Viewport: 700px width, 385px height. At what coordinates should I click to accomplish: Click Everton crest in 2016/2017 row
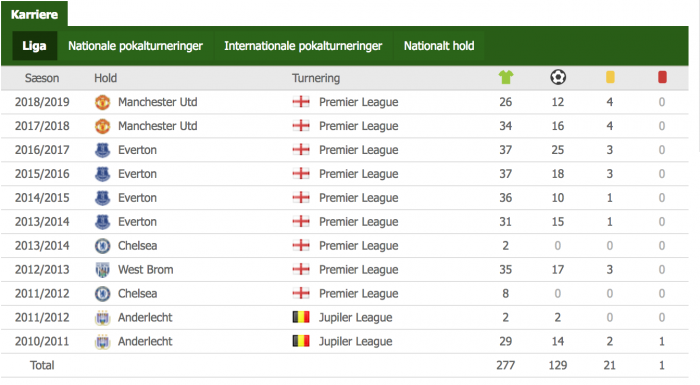click(103, 150)
